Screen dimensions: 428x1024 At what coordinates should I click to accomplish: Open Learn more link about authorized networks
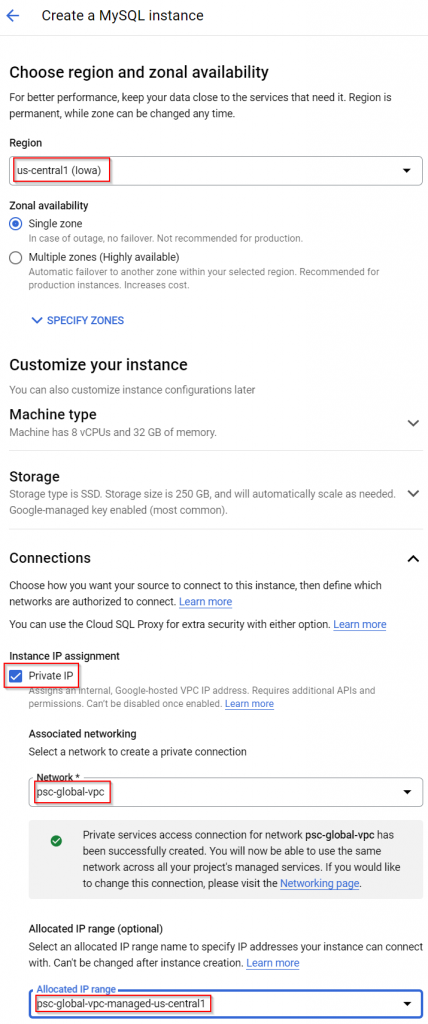pos(205,601)
